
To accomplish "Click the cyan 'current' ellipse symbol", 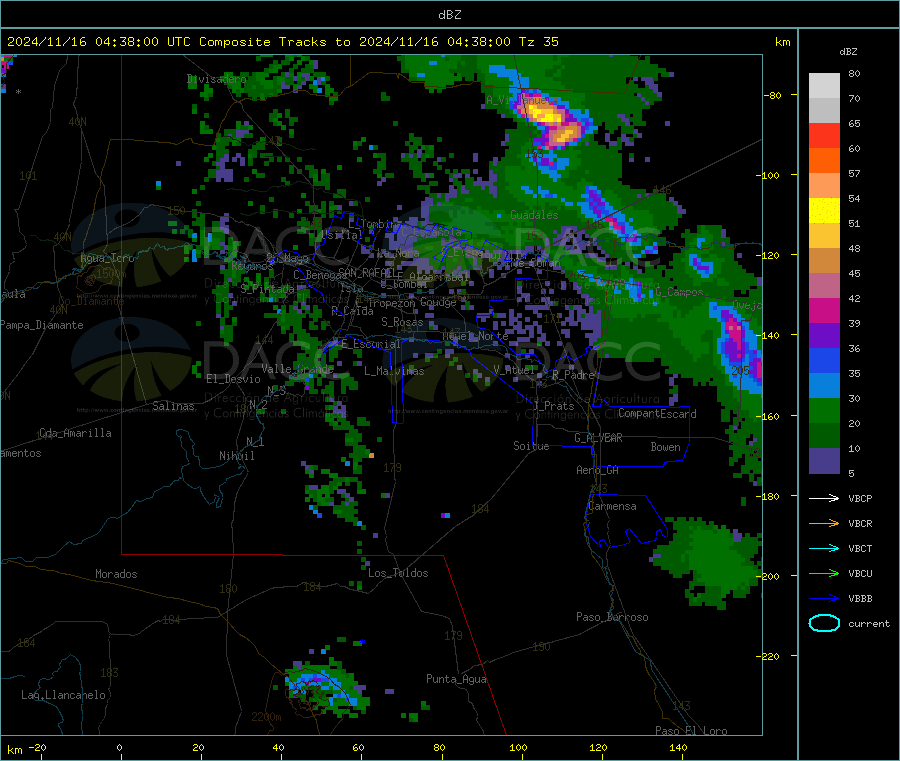I will pyautogui.click(x=824, y=623).
